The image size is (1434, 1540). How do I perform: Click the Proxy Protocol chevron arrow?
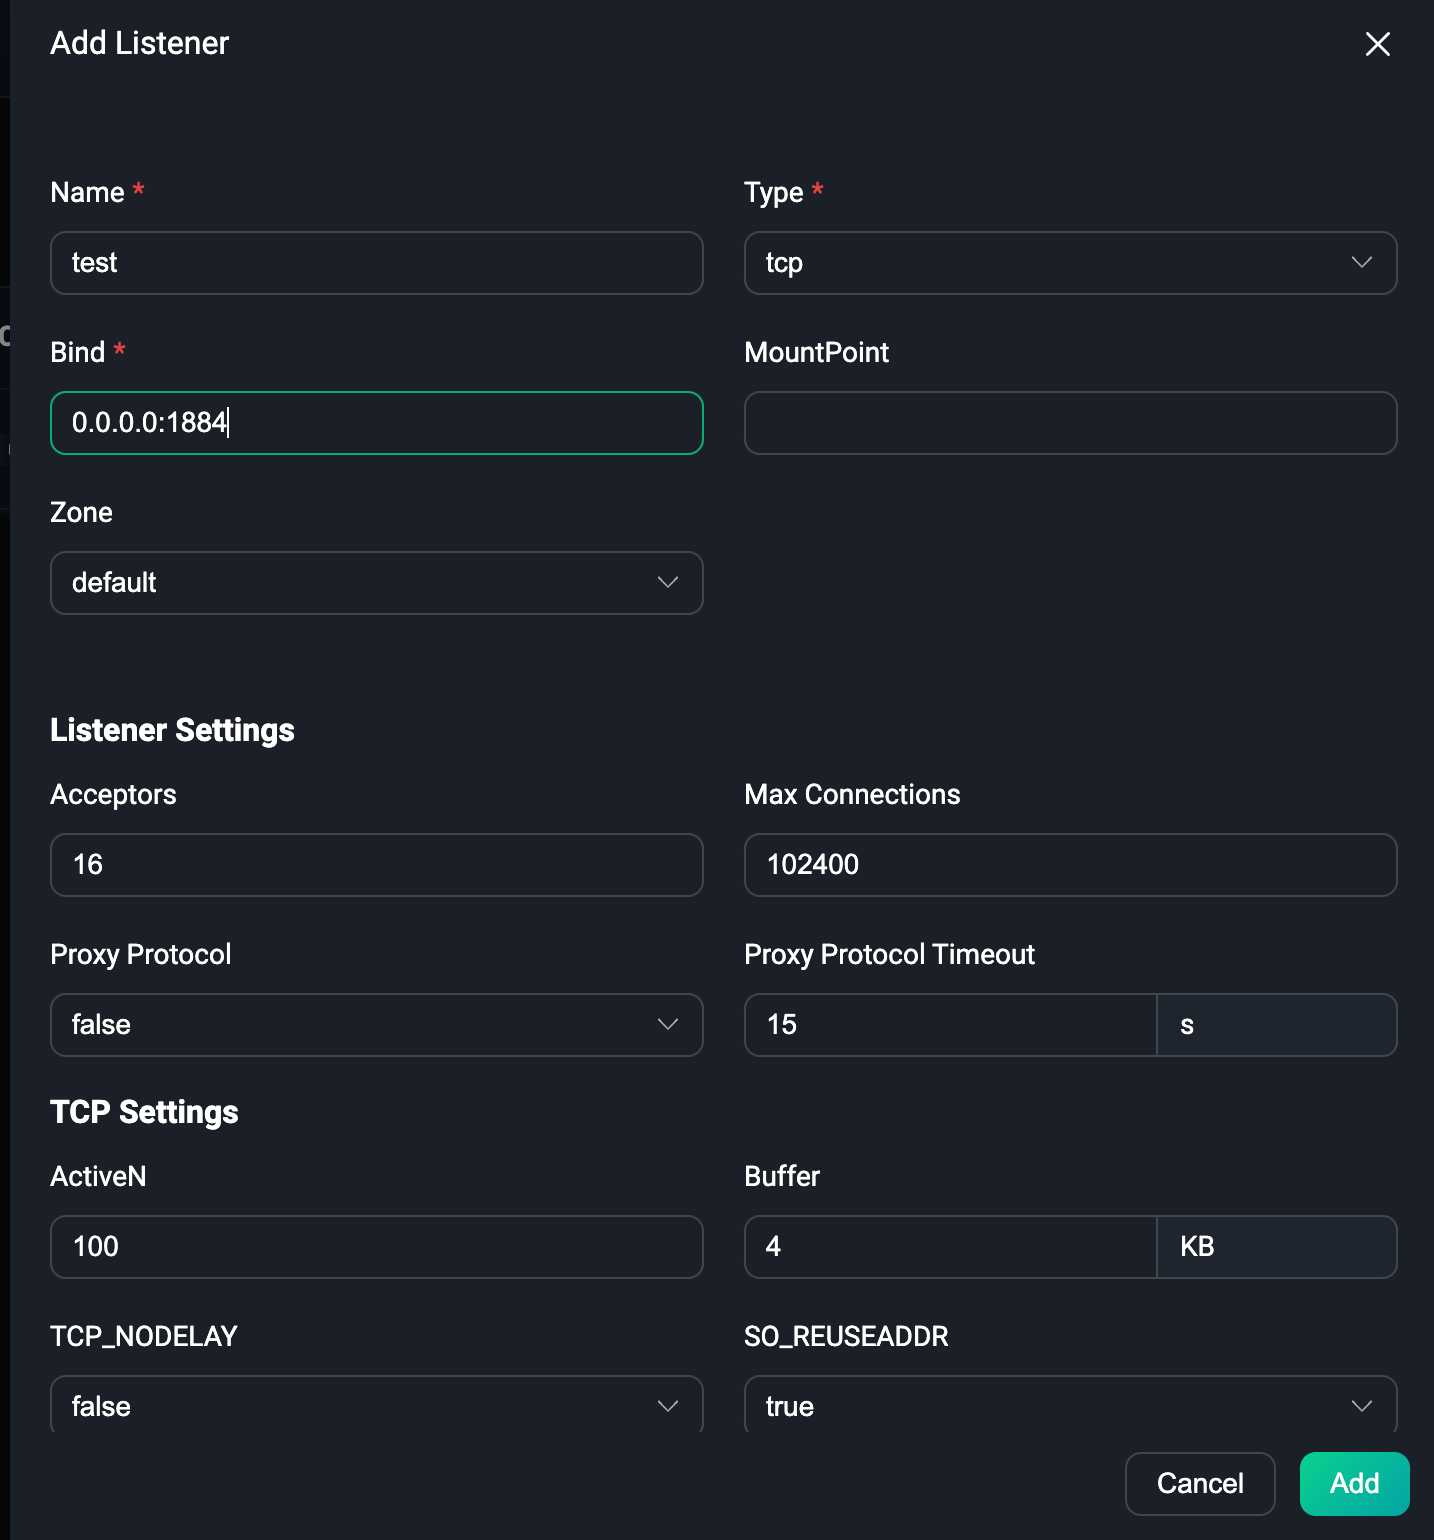667,1025
